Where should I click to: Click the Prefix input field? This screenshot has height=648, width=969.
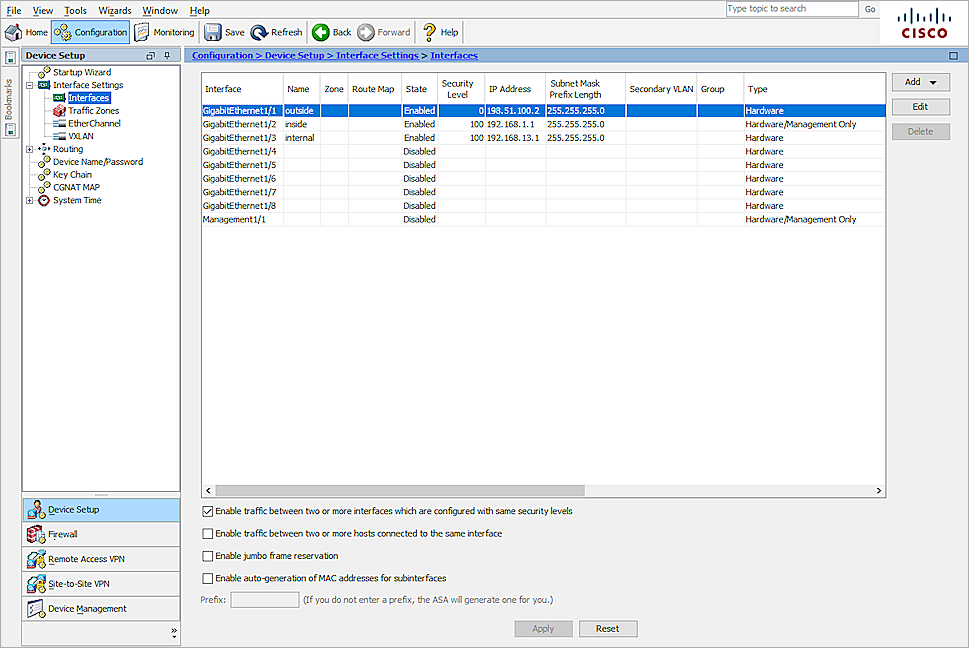point(264,599)
